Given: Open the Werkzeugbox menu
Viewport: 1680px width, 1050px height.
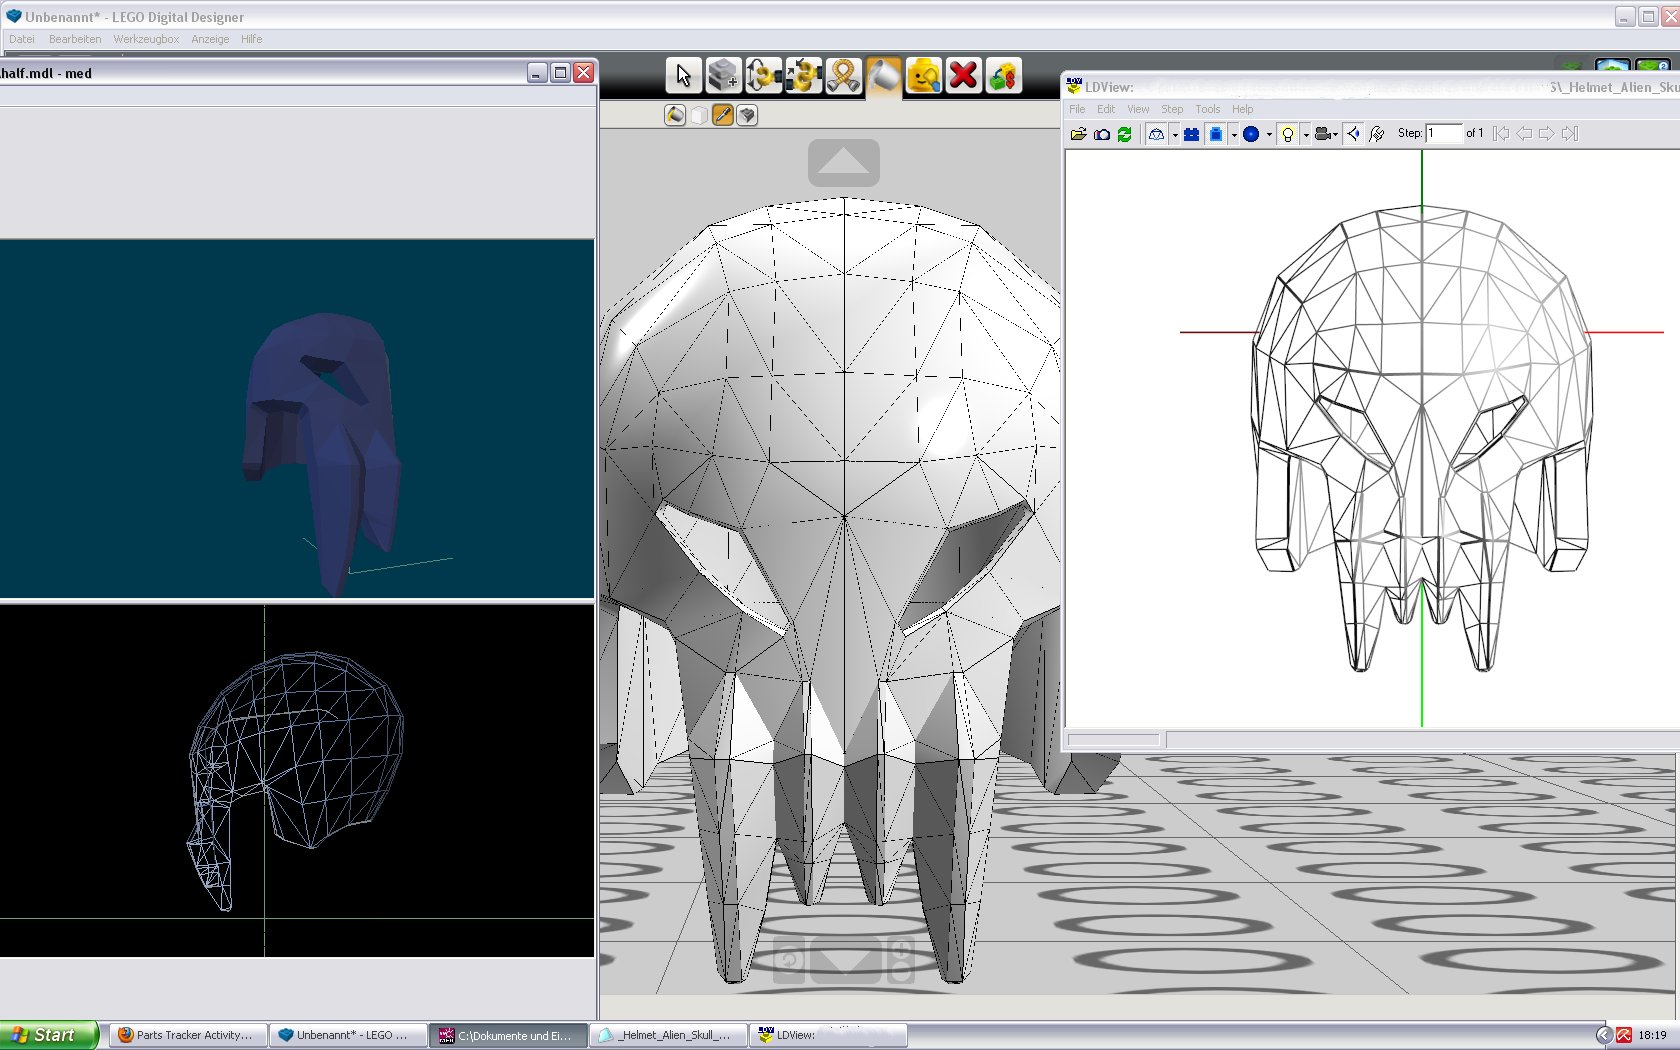Looking at the screenshot, I should tap(146, 39).
